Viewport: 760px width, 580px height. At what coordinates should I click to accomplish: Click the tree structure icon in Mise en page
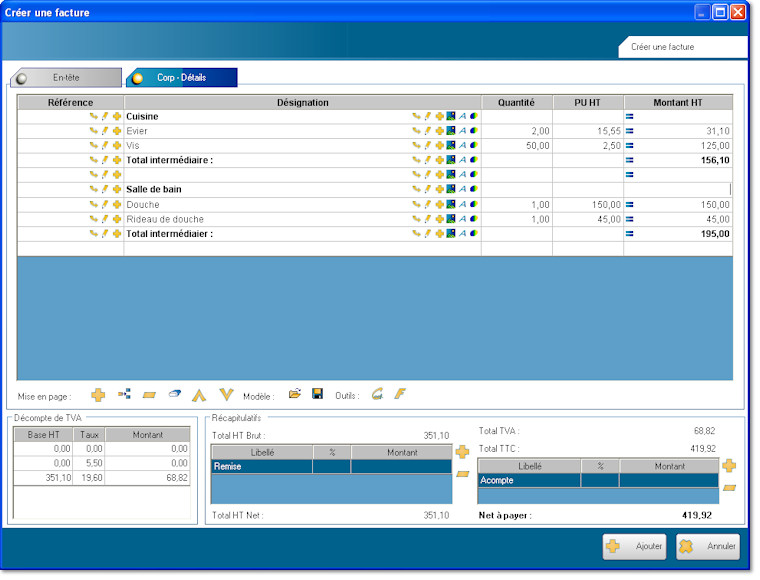point(124,395)
